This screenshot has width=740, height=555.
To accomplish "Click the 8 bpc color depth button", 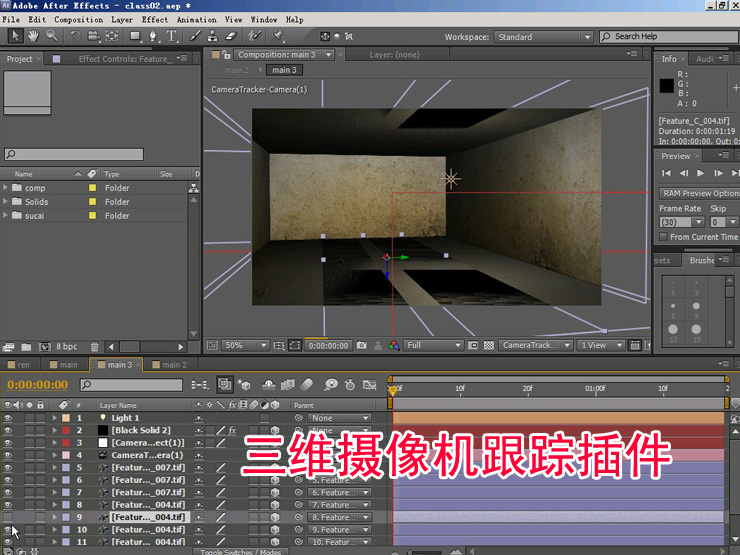I will [x=66, y=347].
